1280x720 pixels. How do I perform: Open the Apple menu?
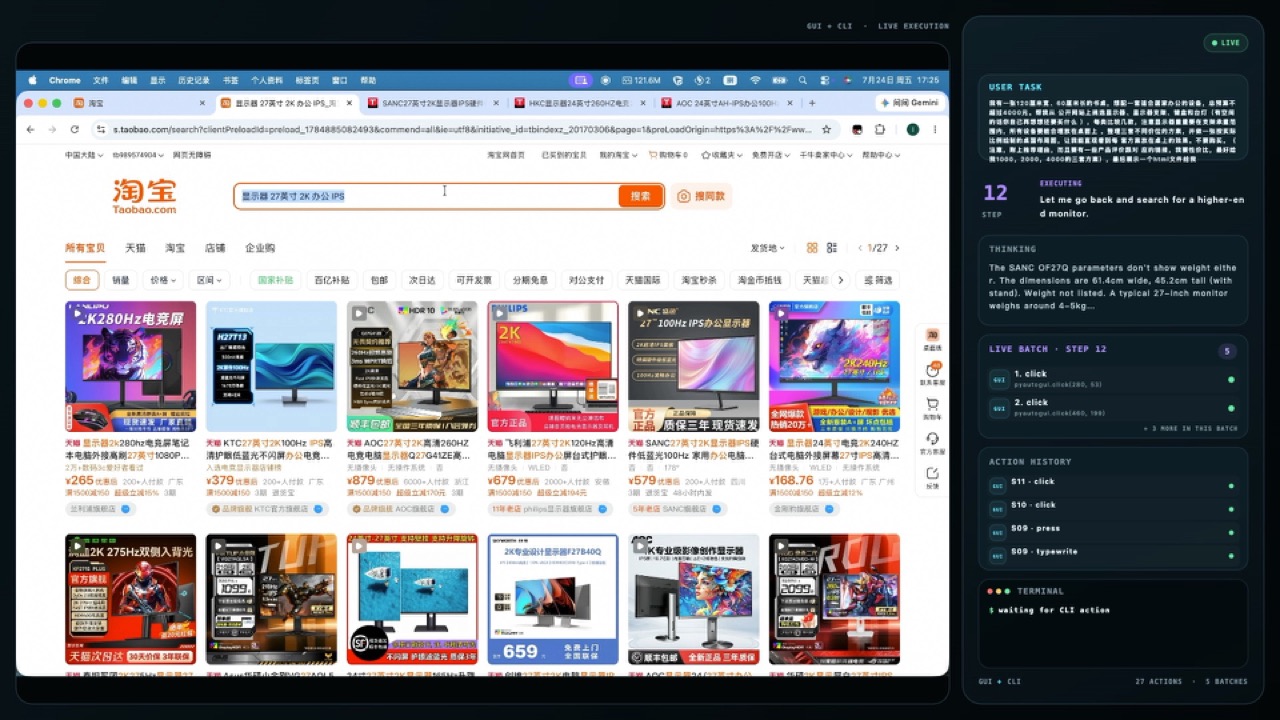32,80
